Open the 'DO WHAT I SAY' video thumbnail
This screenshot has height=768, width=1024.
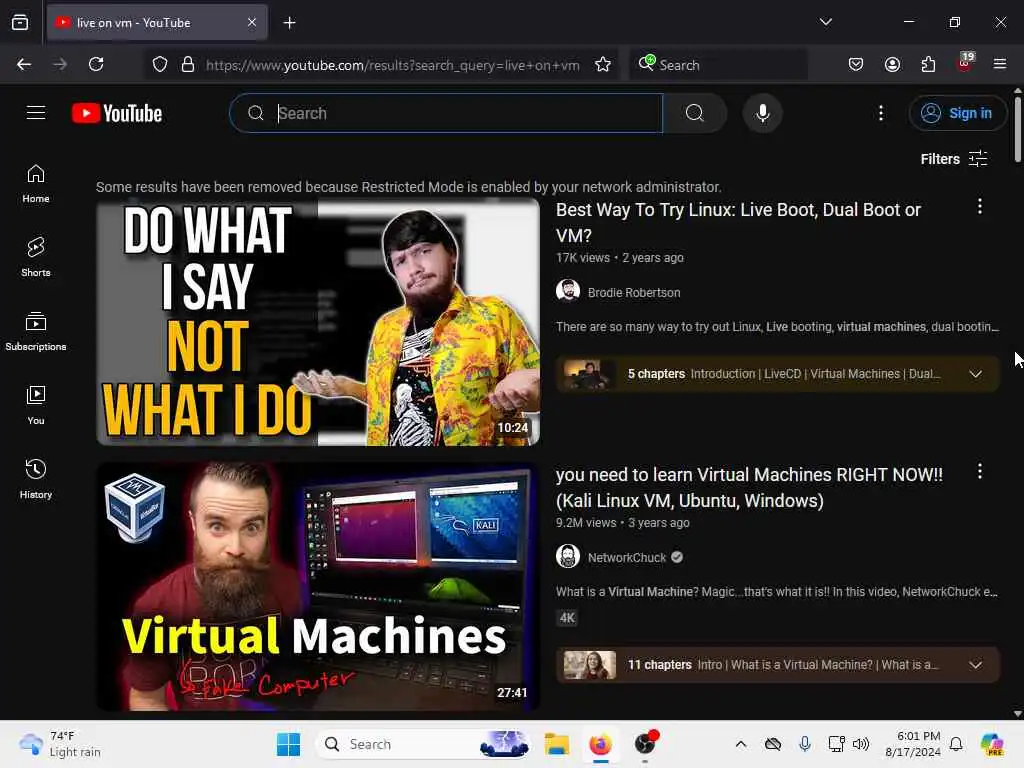pyautogui.click(x=318, y=322)
